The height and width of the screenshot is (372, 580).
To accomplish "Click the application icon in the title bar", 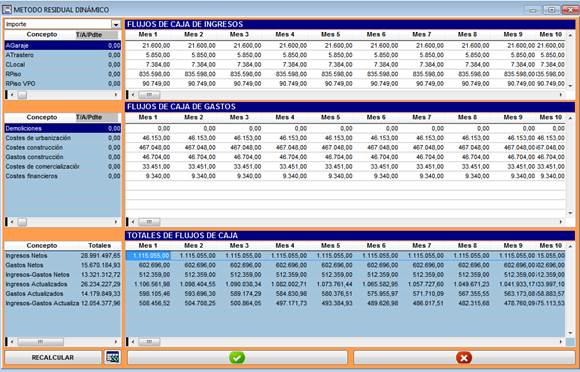I will tap(7, 10).
